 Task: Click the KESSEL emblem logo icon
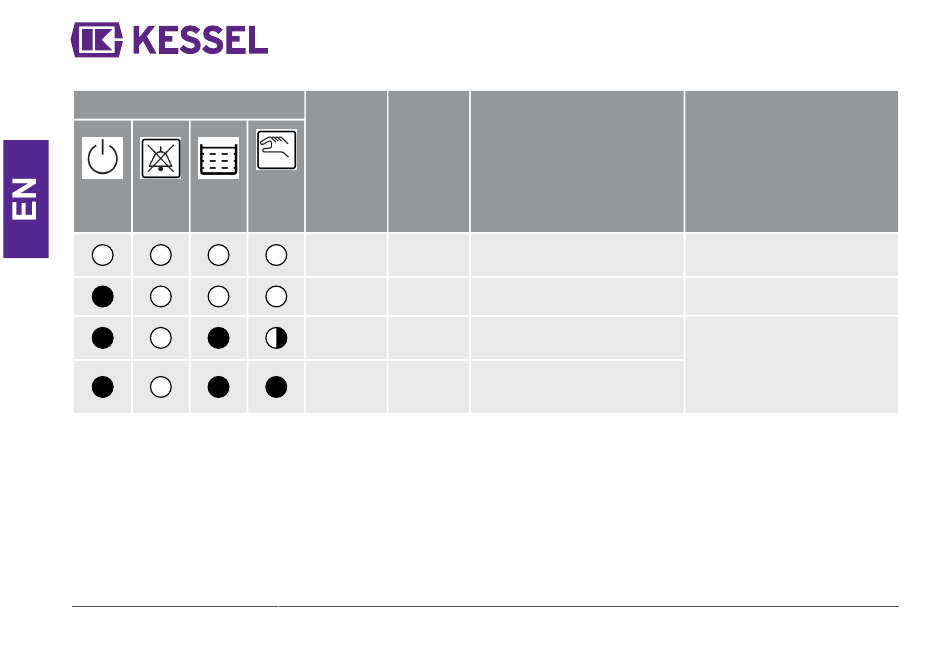97,40
